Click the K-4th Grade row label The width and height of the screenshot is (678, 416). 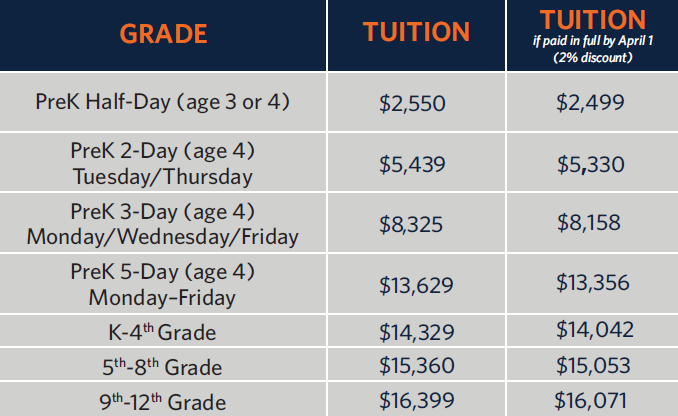point(164,331)
